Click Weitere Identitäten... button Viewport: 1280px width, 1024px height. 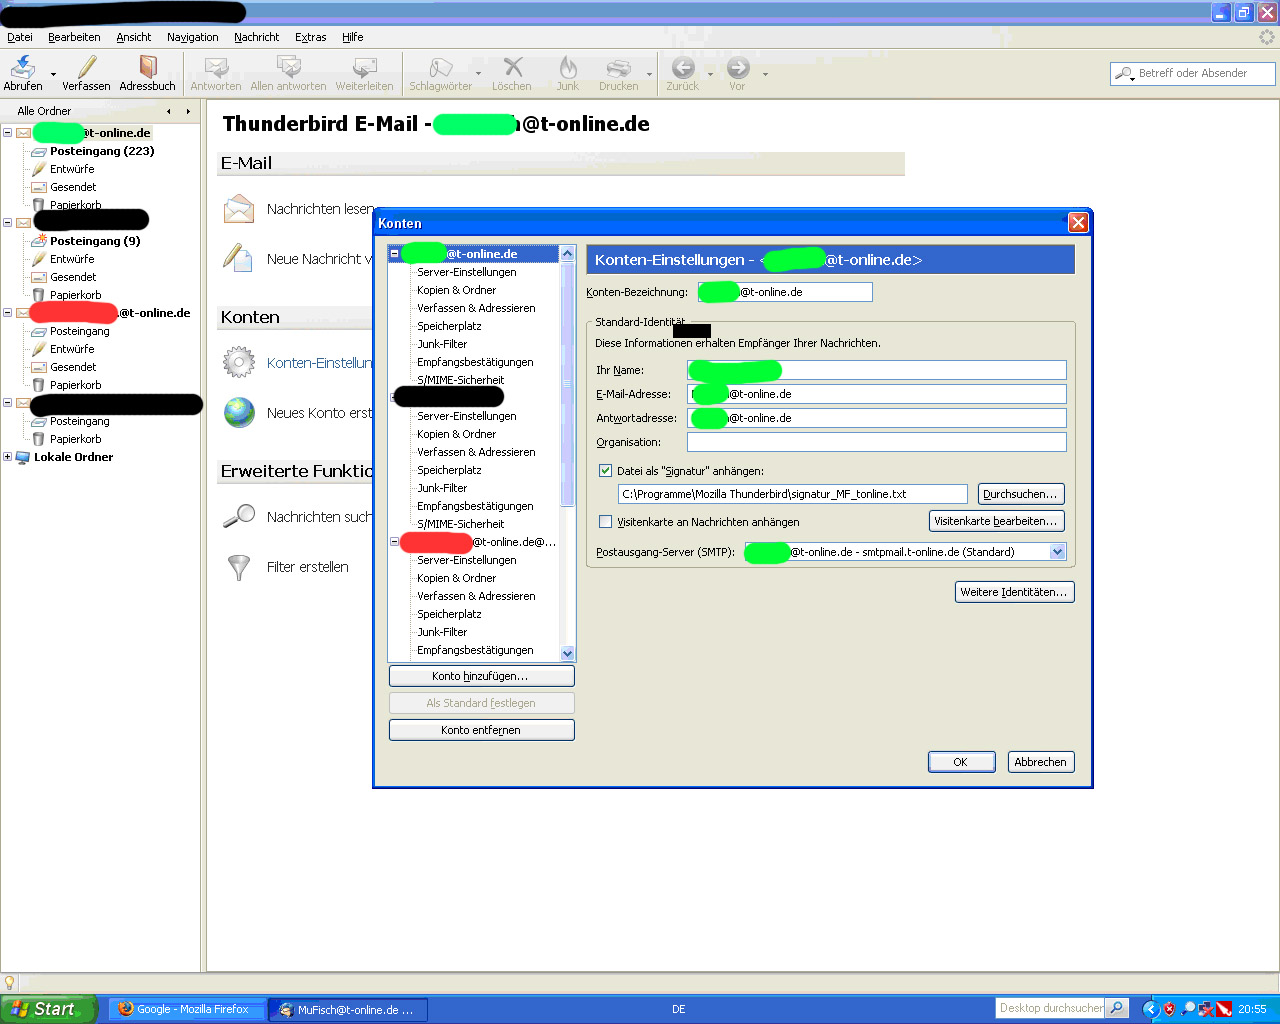click(x=1015, y=592)
